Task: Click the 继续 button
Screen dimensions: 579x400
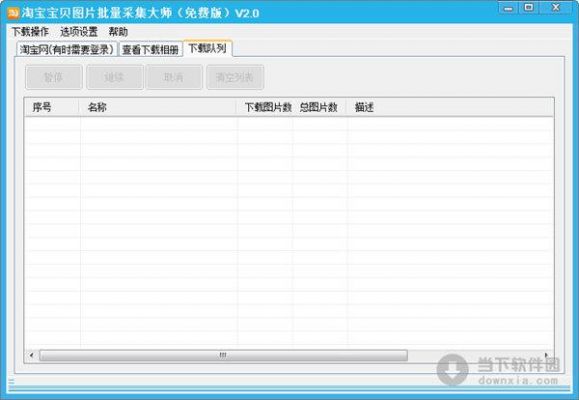Action: 114,77
